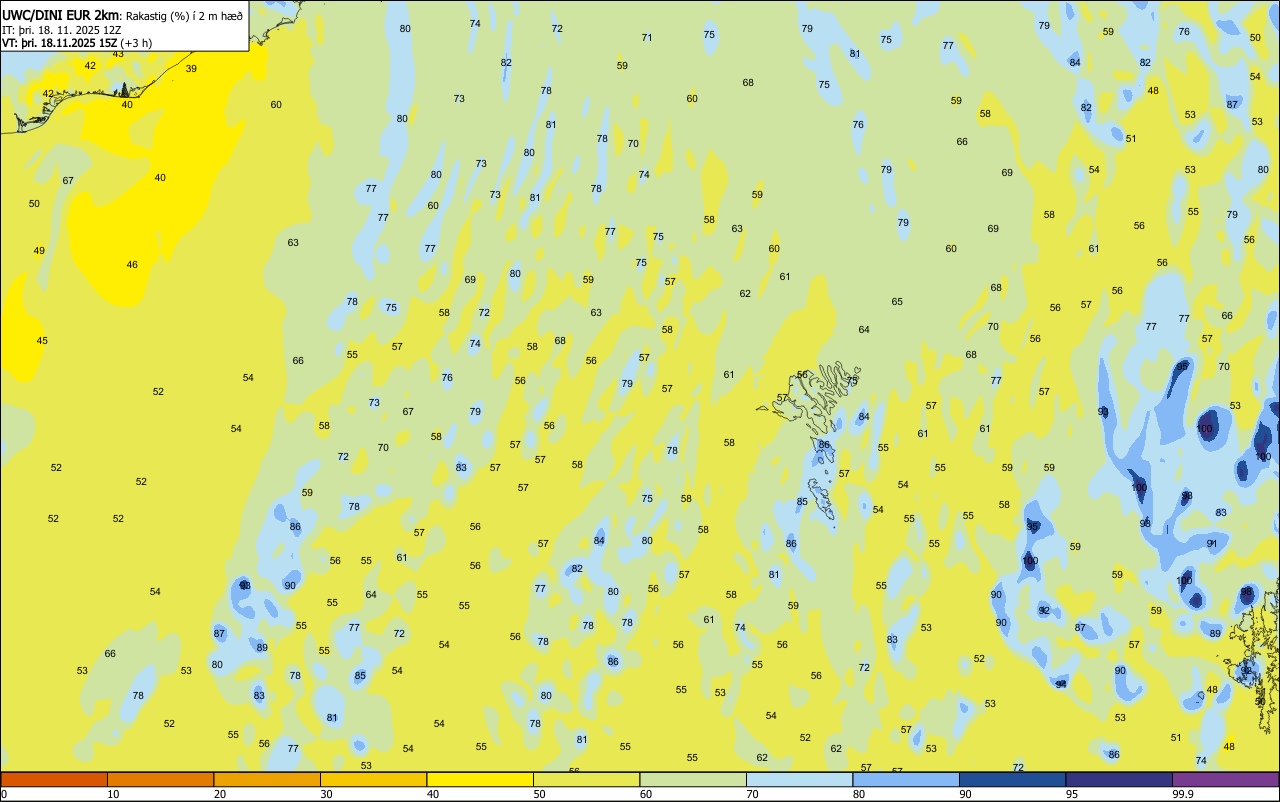1280x802 pixels.
Task: Select the dark orange 0–10 legend segment
Action: [54, 779]
